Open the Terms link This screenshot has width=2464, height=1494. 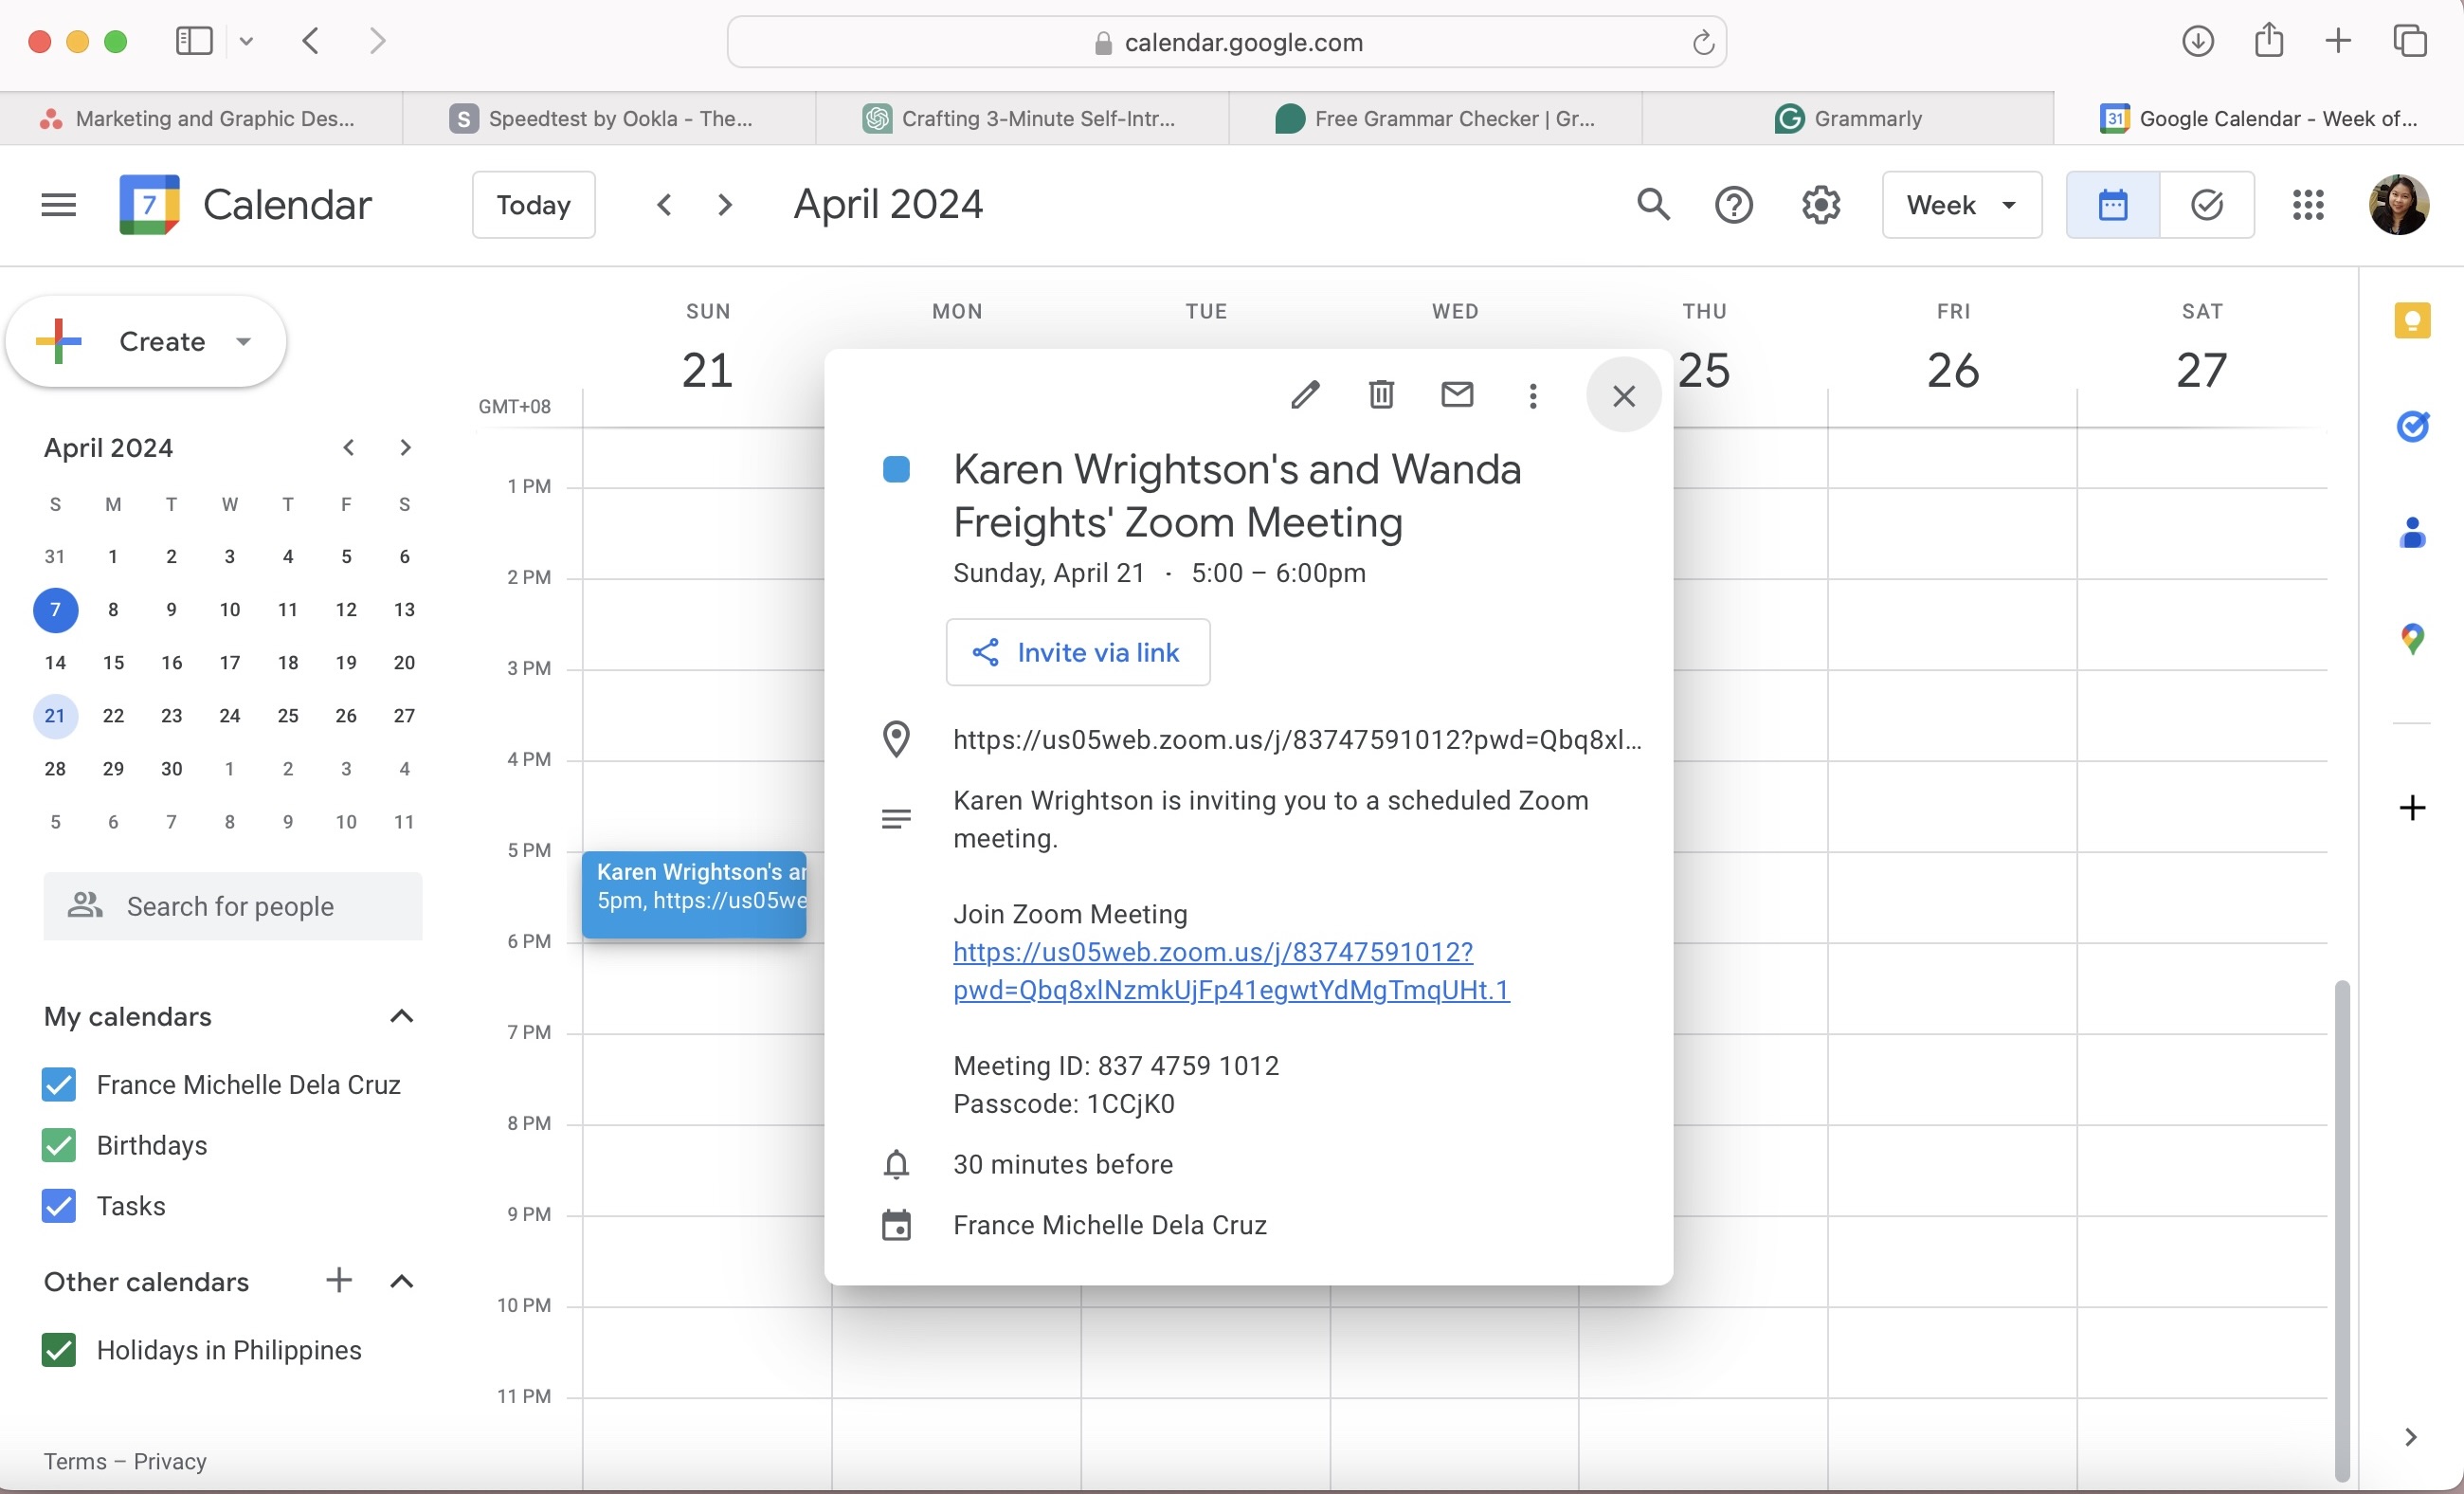(x=75, y=1461)
